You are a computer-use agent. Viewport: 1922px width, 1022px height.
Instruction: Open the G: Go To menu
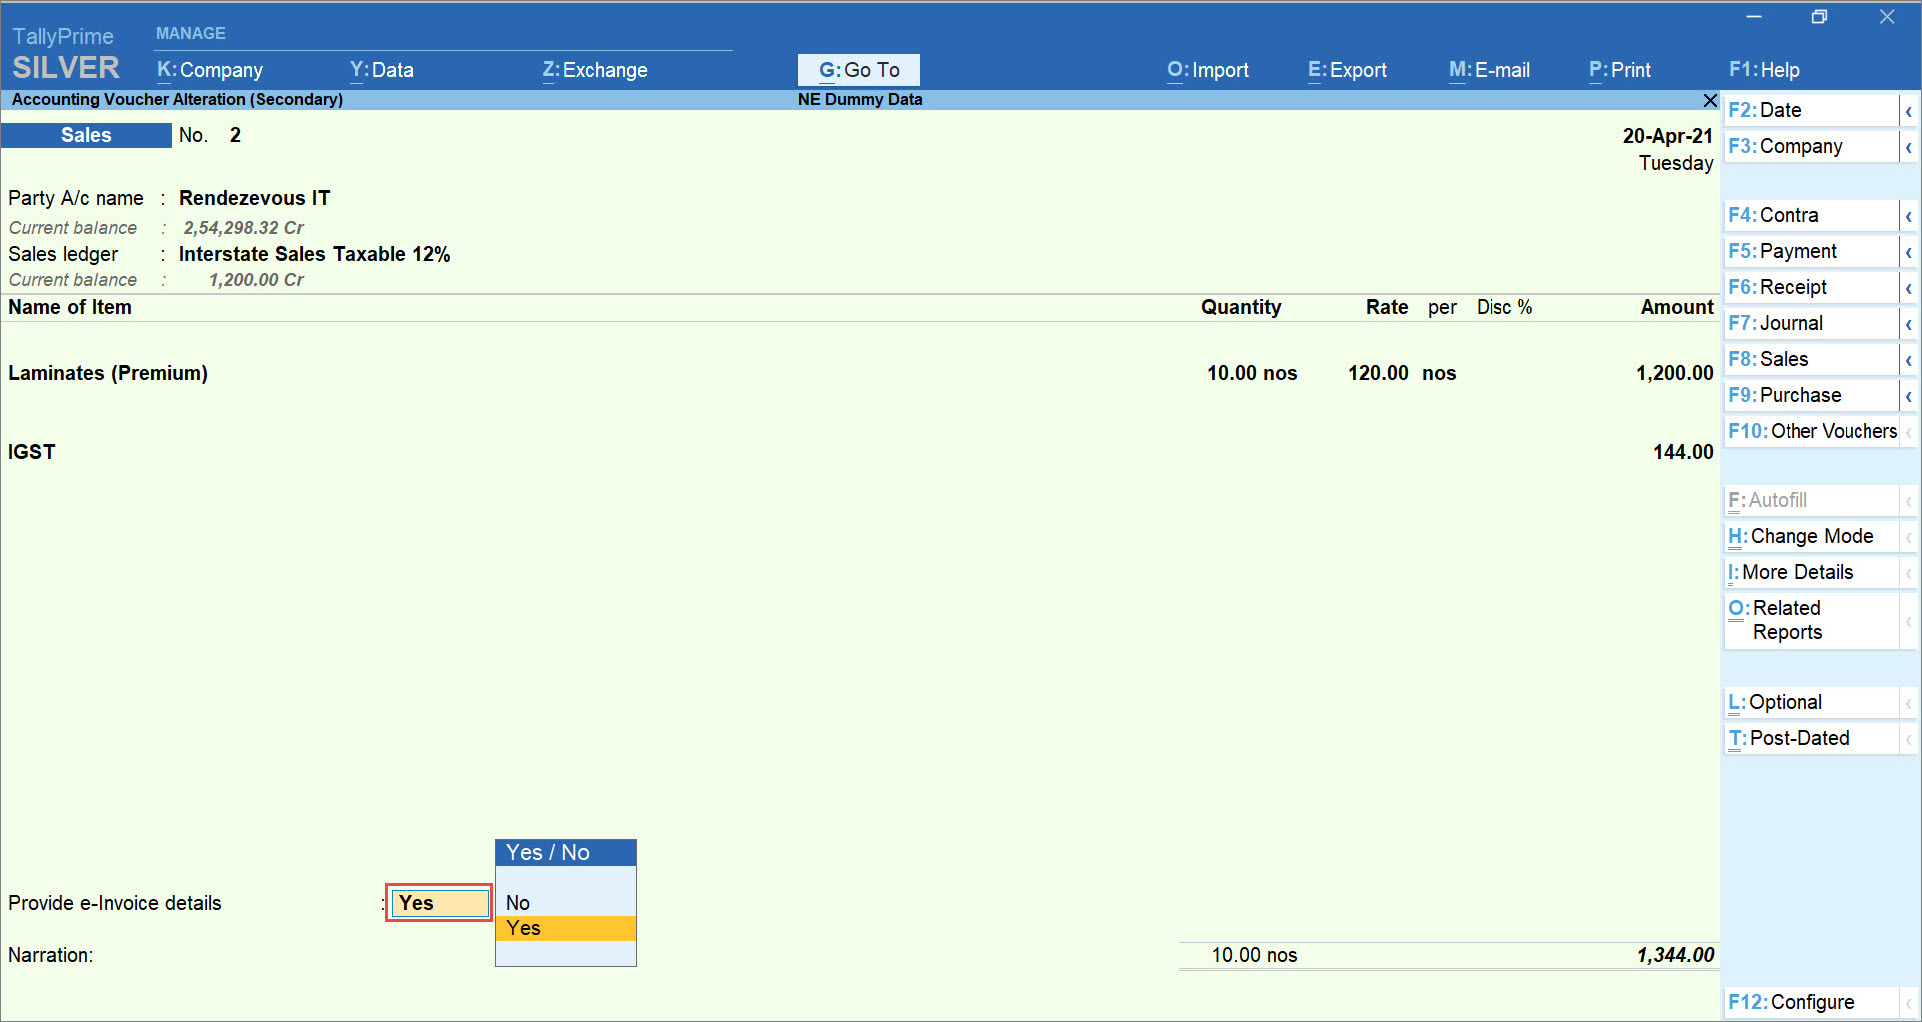(x=857, y=70)
